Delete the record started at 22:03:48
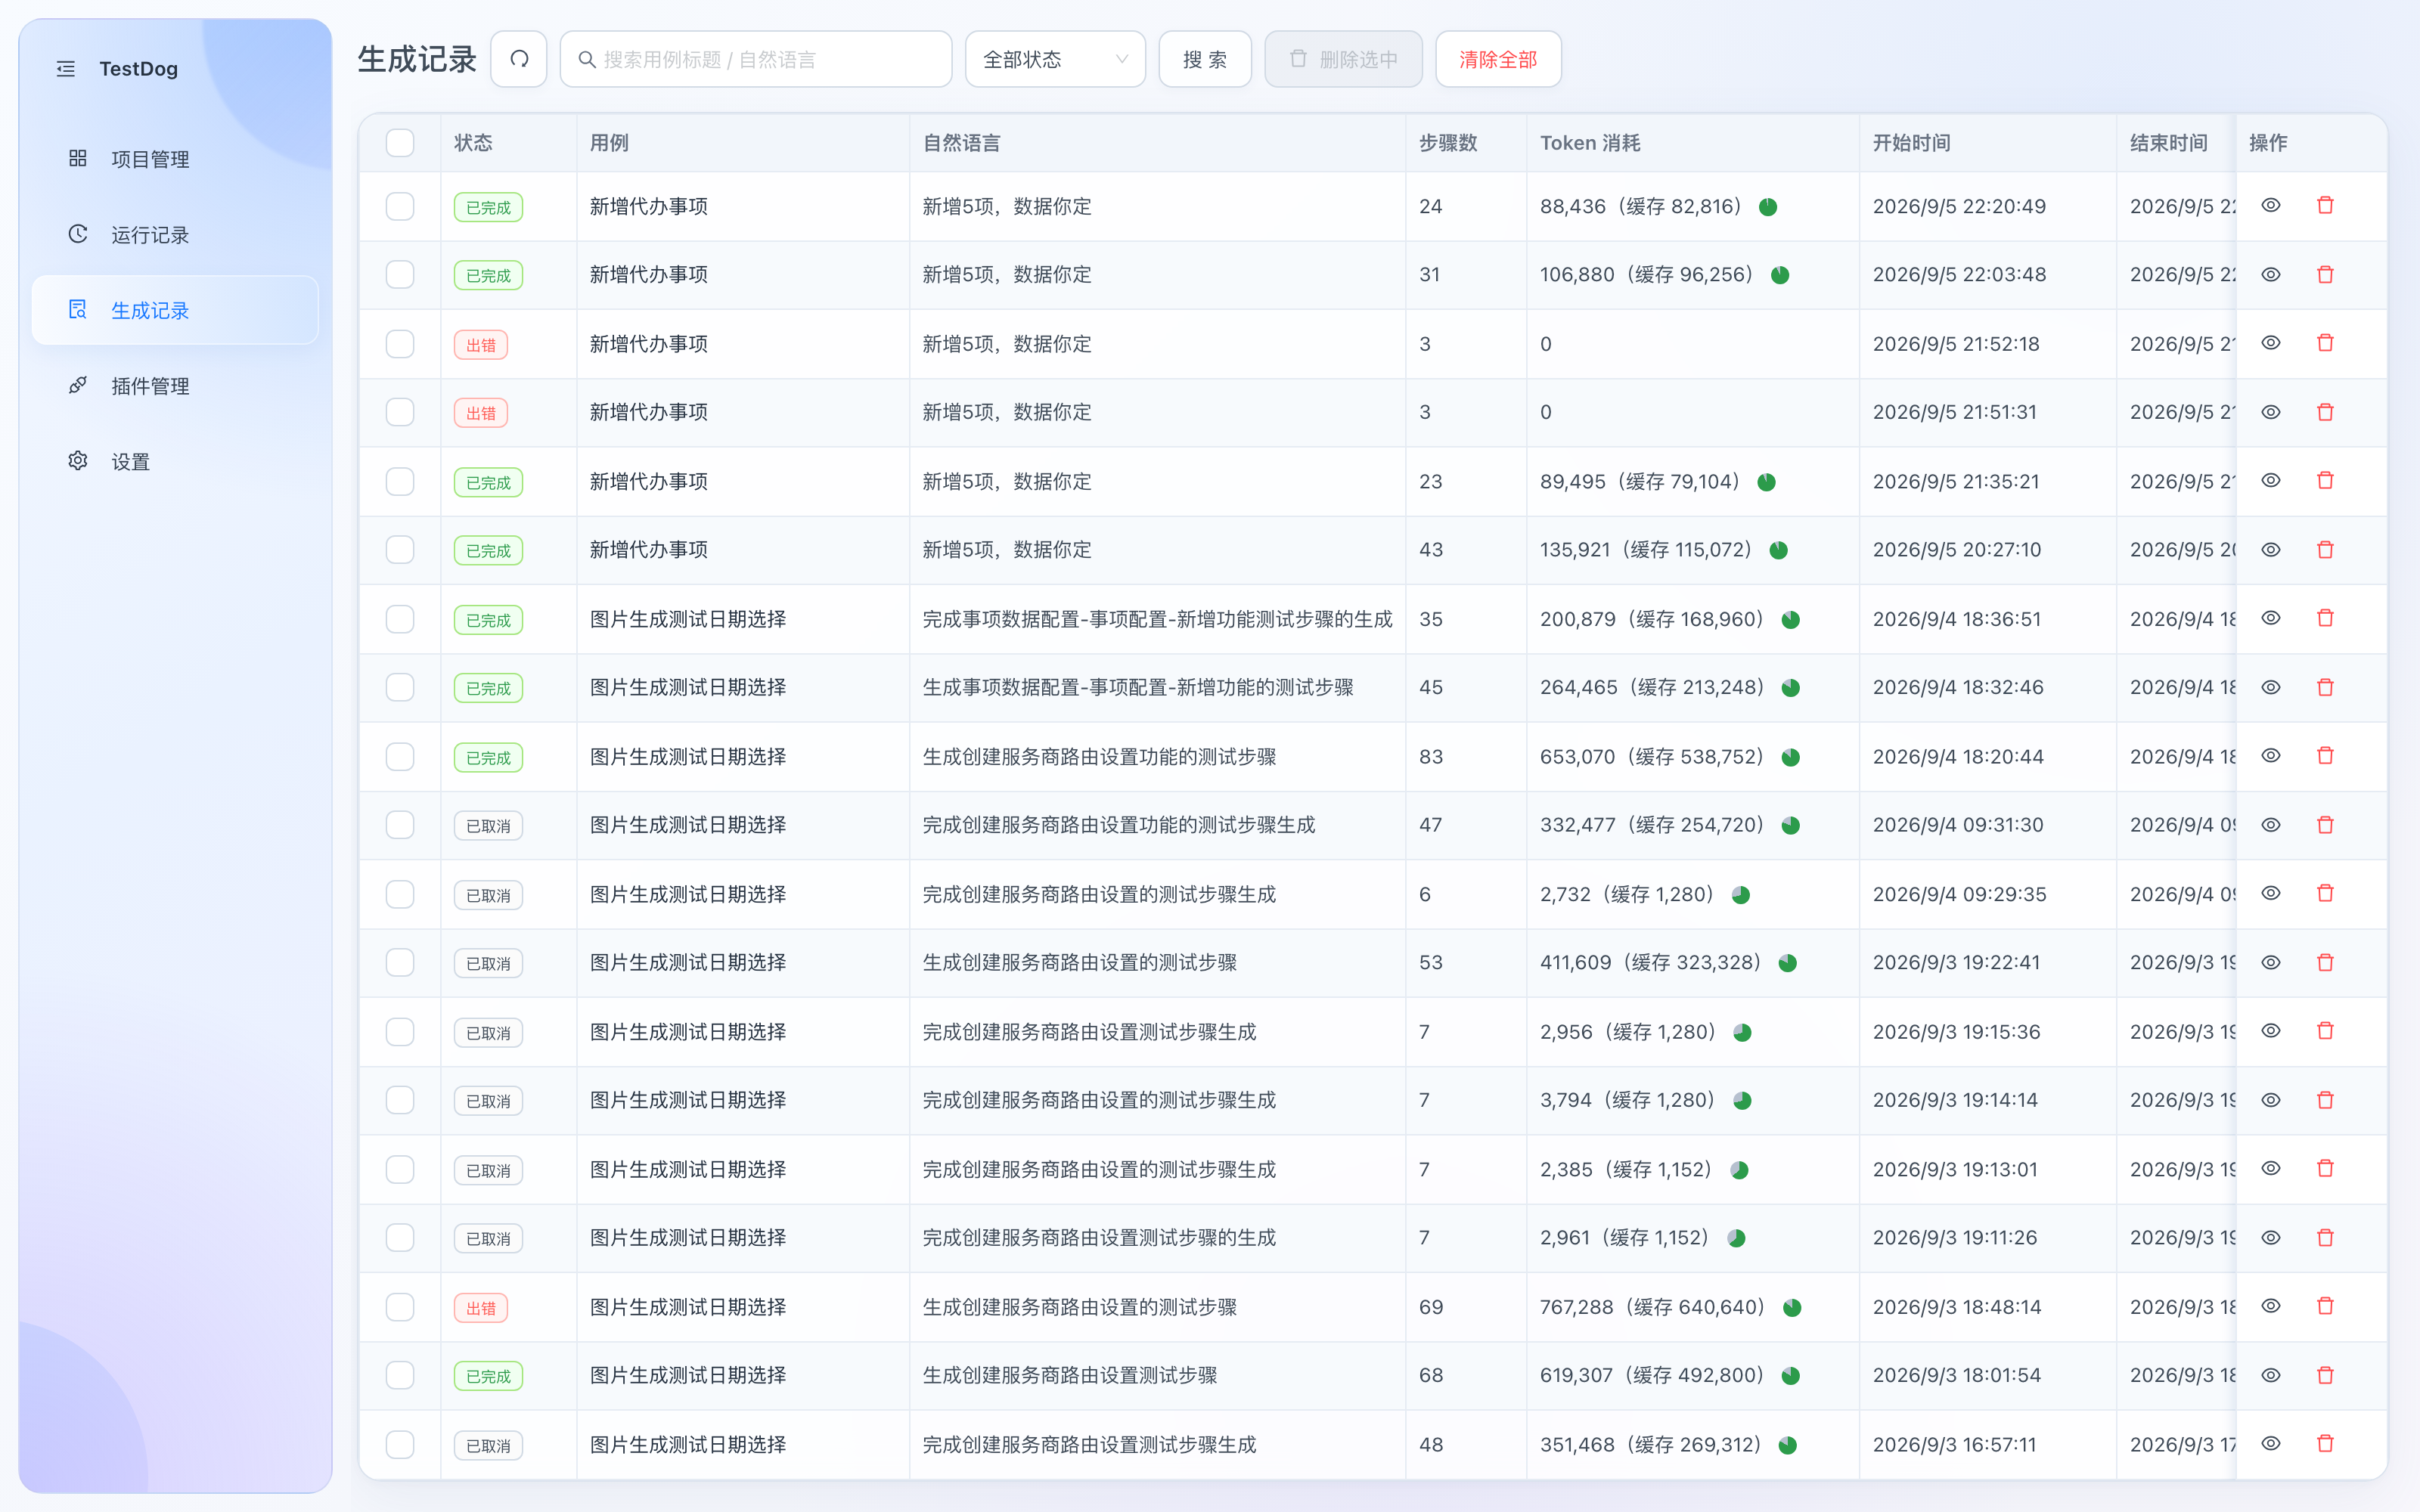 (x=2325, y=275)
